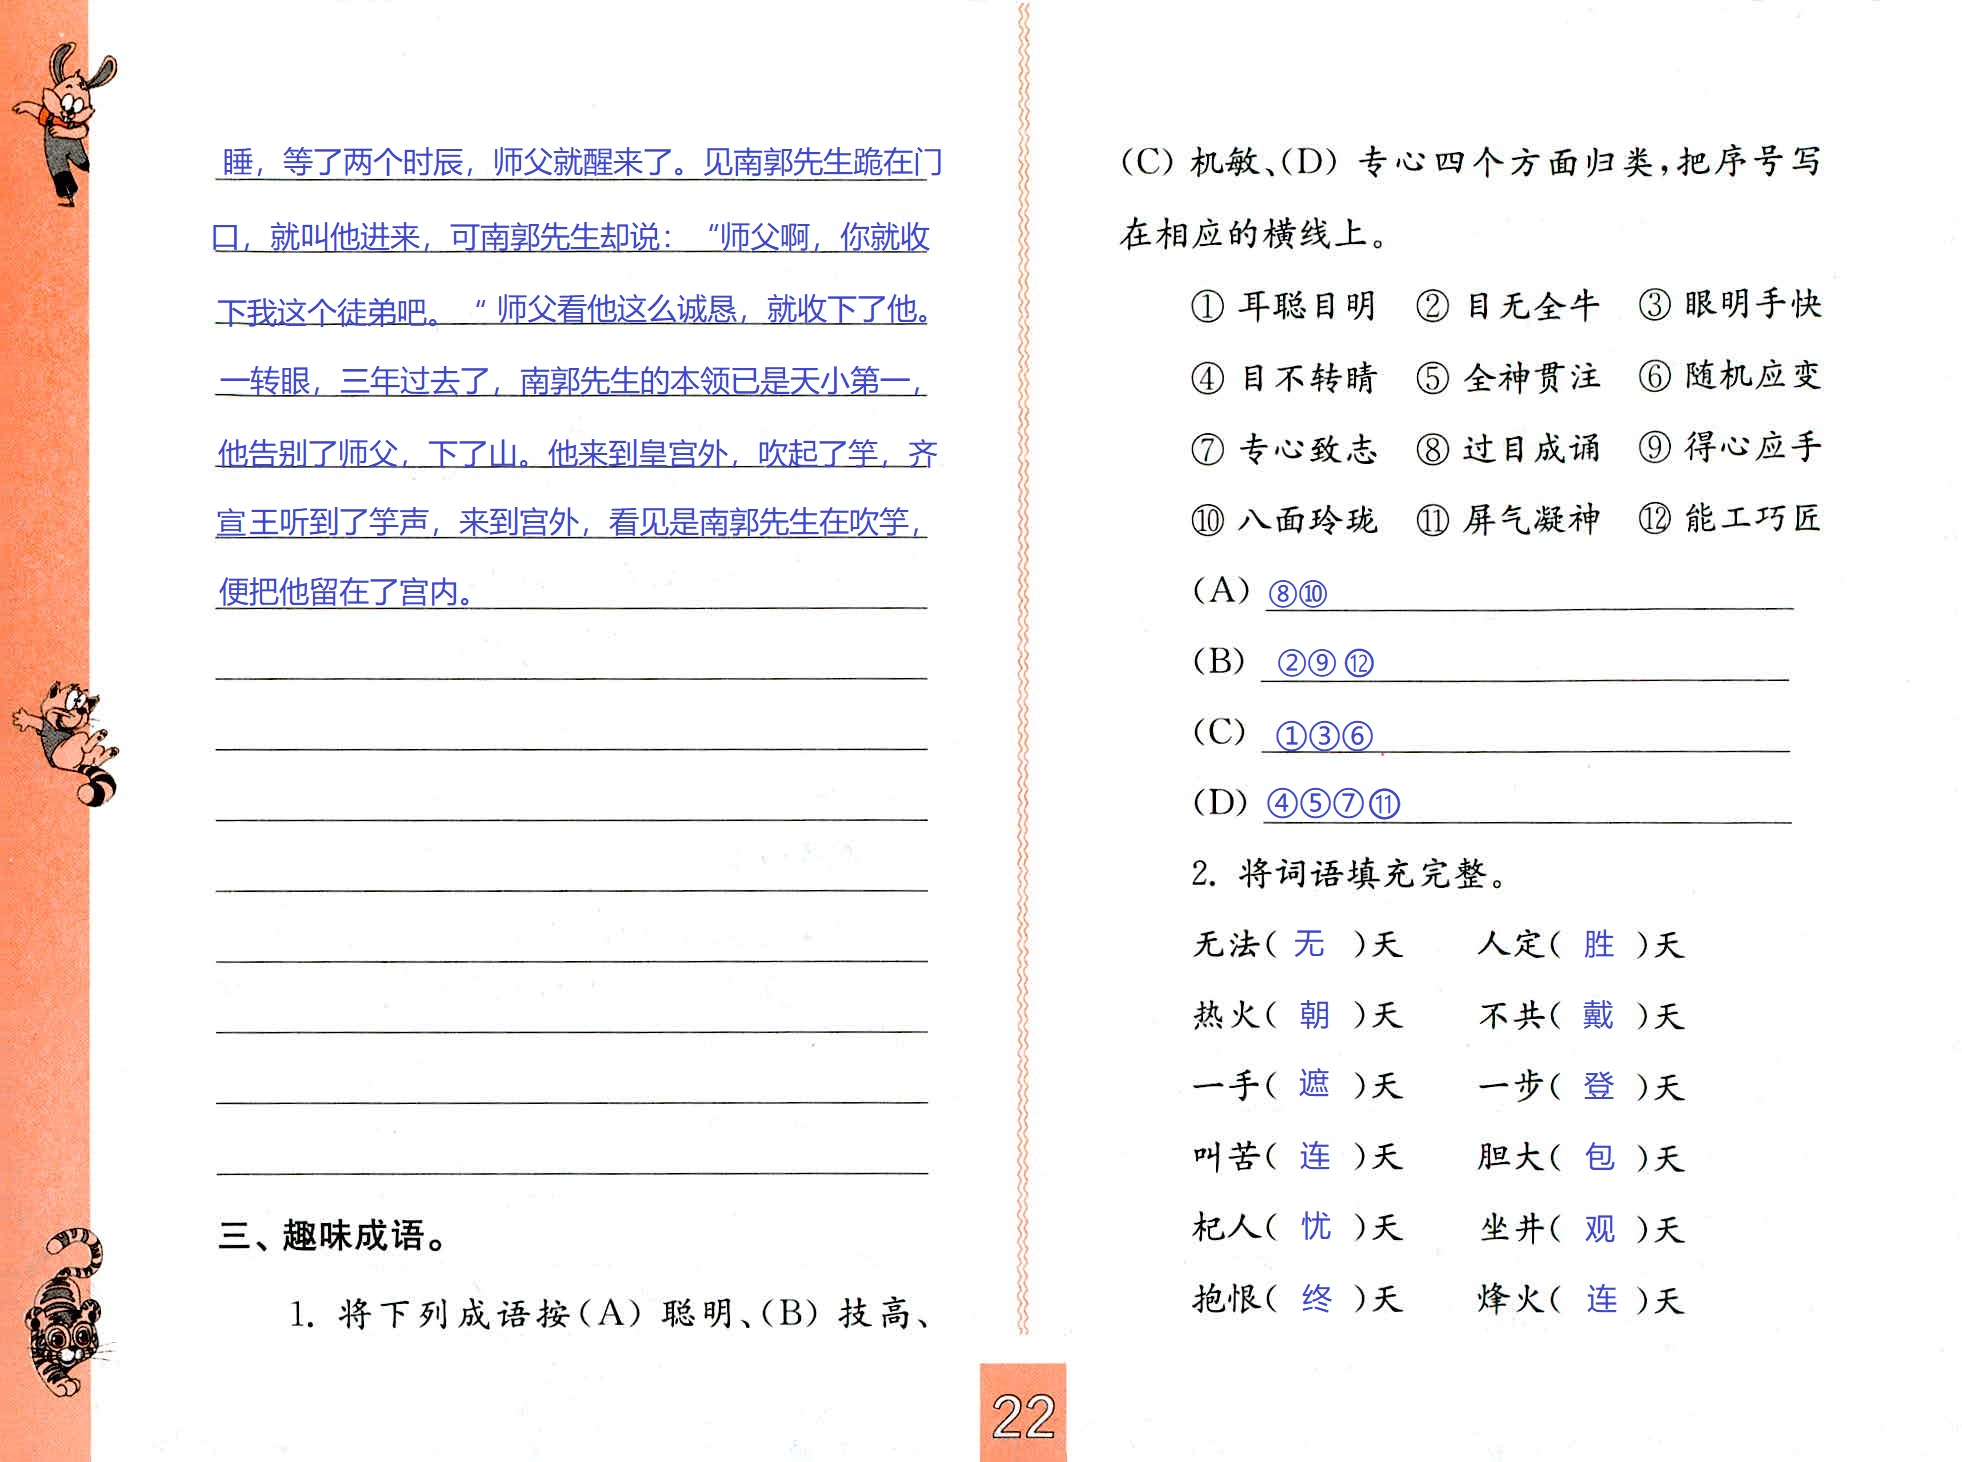
Task: Click the filled answer 登 in 一步( )天
Action: [x=1598, y=1085]
